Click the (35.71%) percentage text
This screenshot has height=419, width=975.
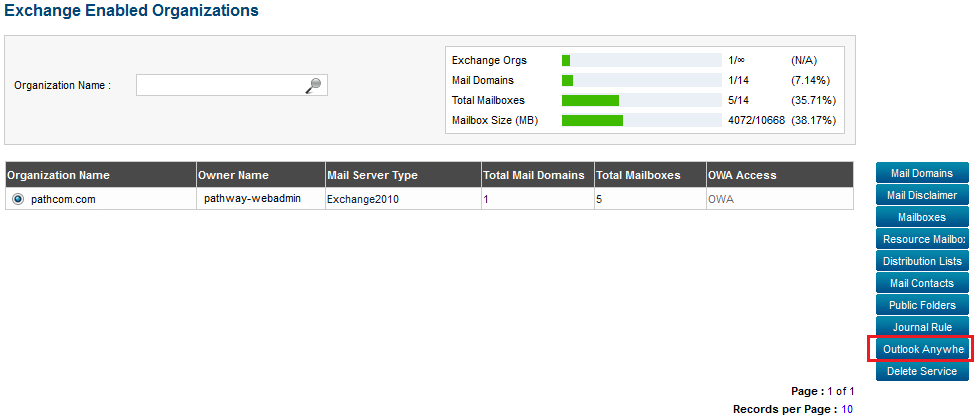[x=813, y=100]
